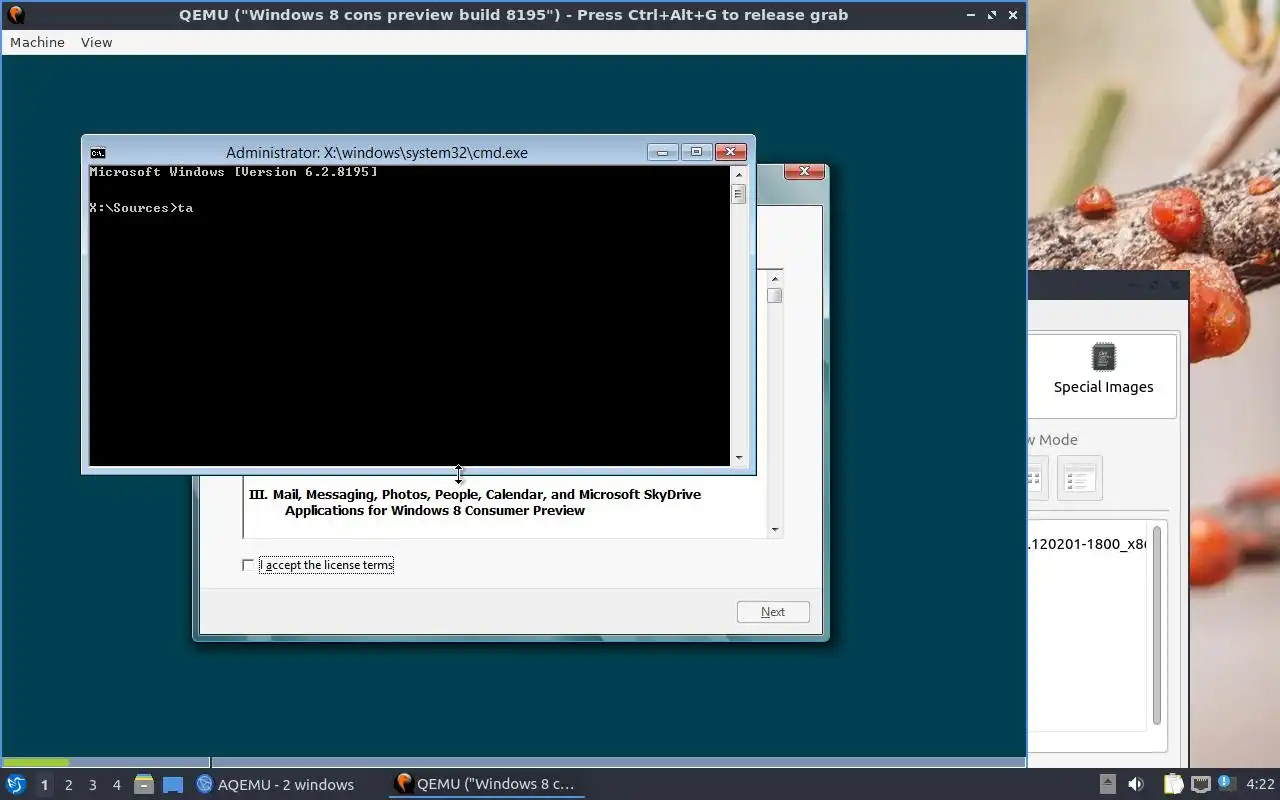
Task: Click the cmd window scrollbar thumb
Action: pyautogui.click(x=739, y=193)
